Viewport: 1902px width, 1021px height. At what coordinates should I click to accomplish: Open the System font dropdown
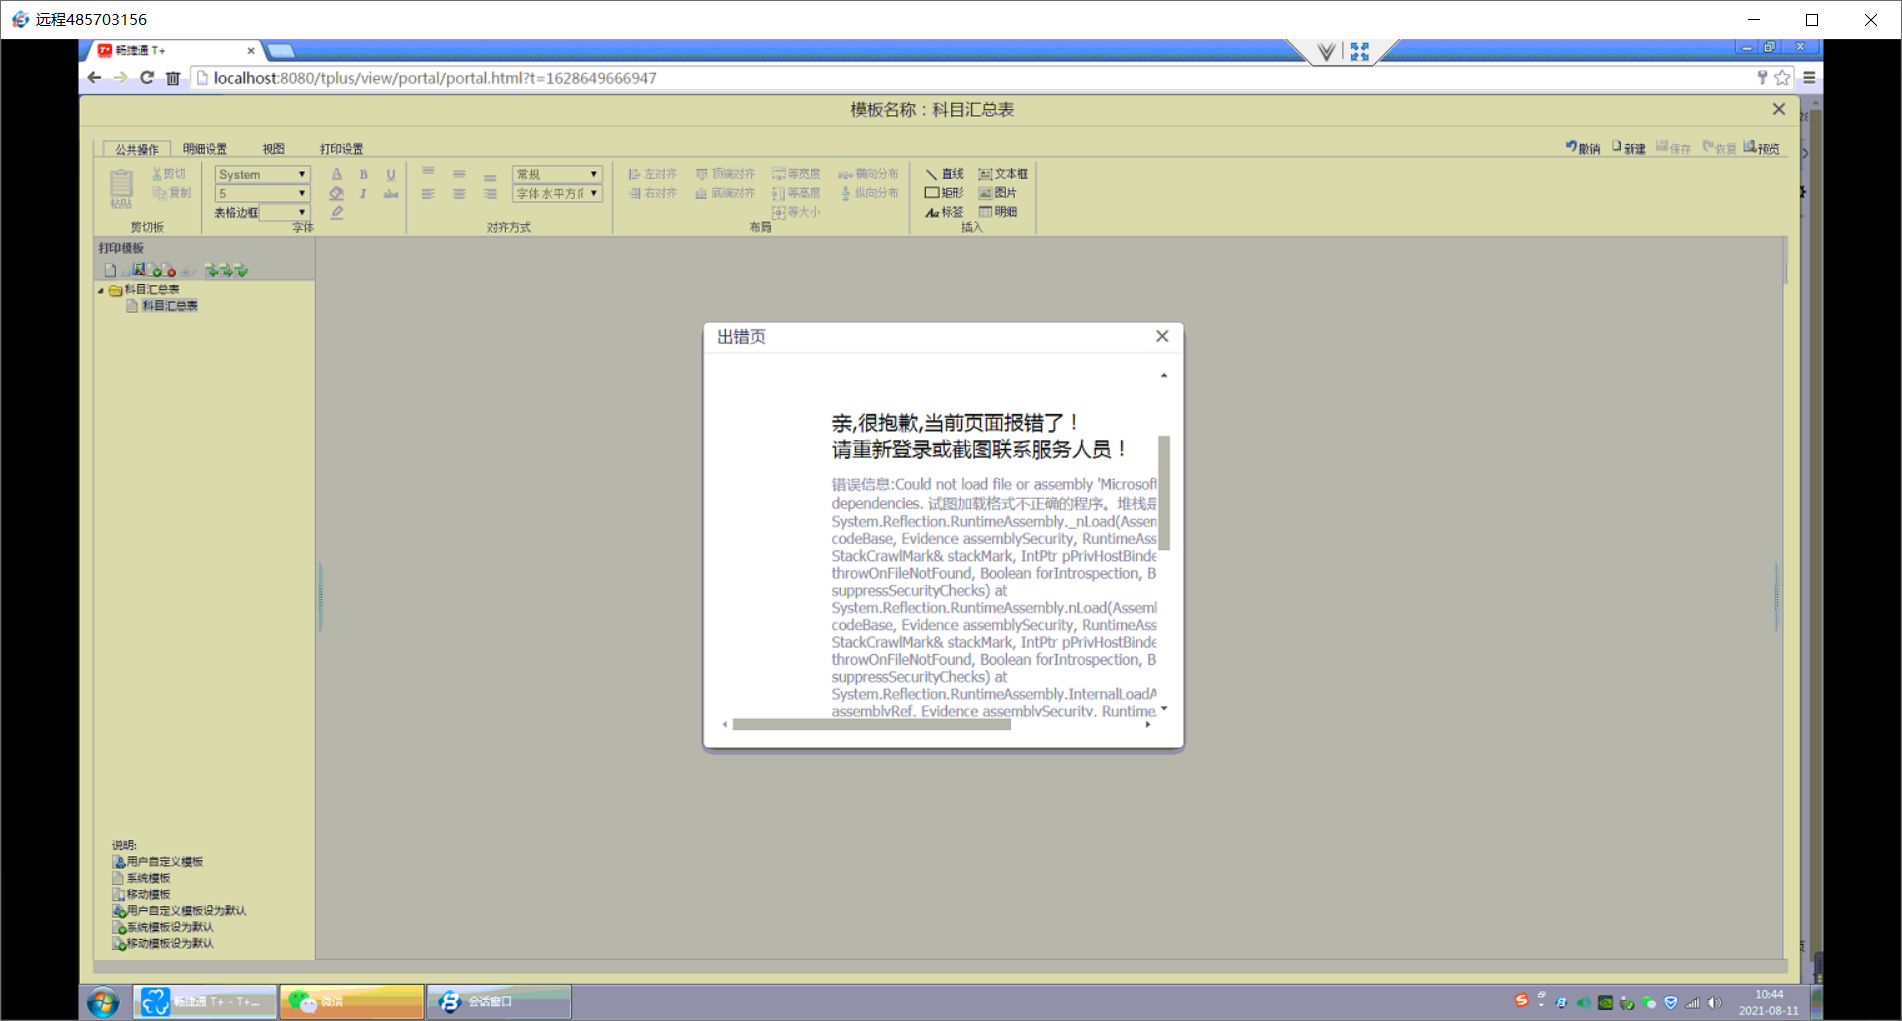(262, 174)
